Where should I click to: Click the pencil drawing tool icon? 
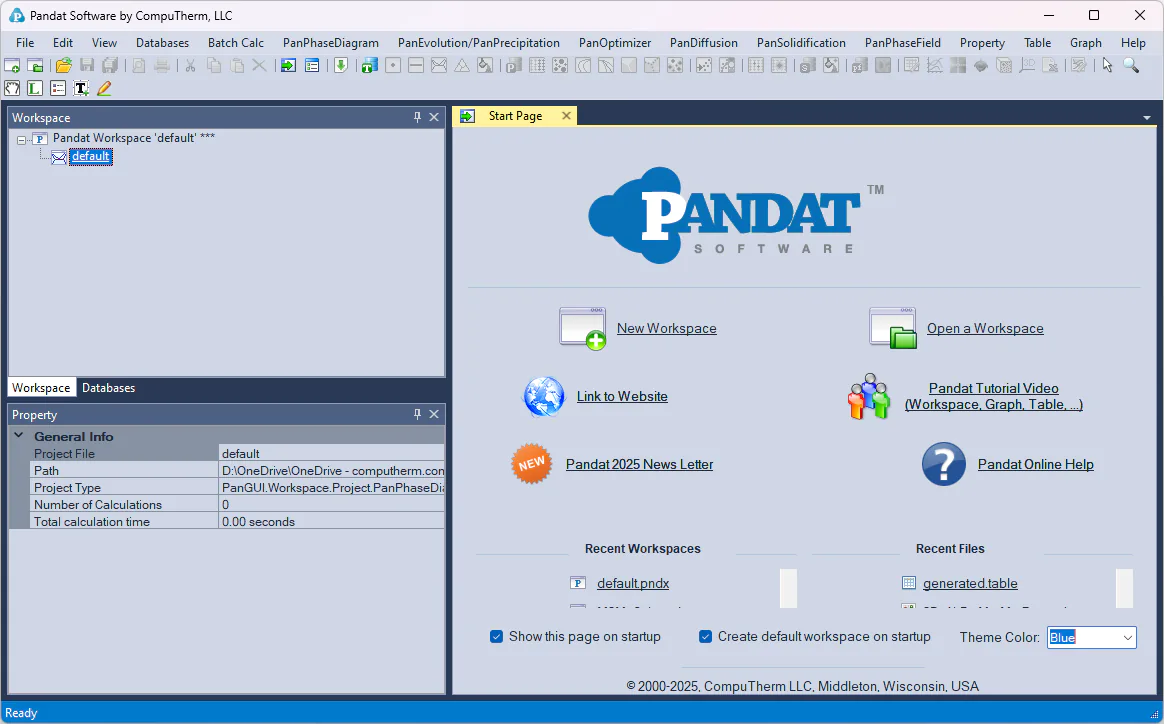104,88
